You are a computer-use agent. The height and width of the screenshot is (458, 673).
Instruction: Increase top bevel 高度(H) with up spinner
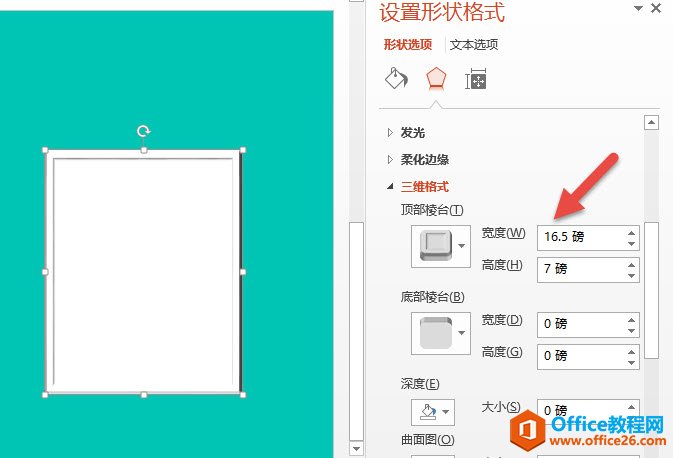point(631,265)
